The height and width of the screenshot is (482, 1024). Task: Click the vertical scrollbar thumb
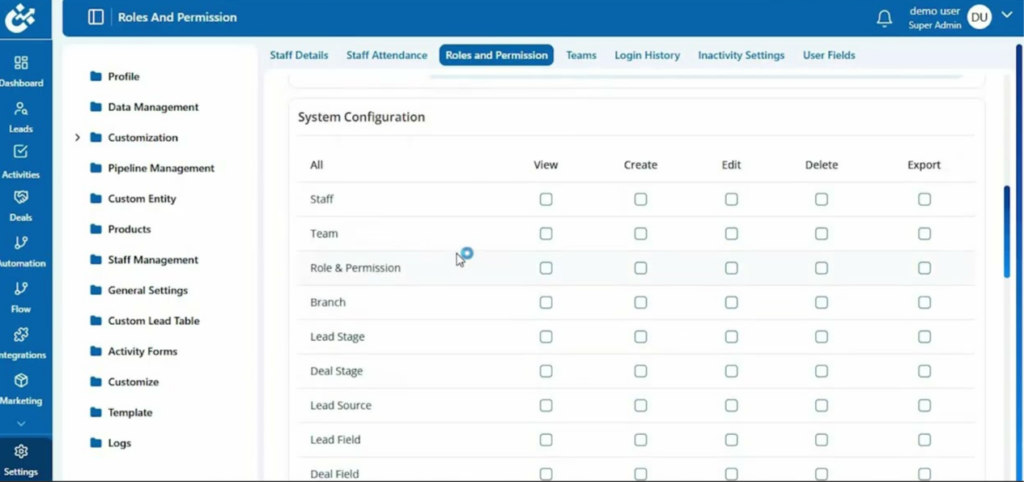pyautogui.click(x=1006, y=232)
